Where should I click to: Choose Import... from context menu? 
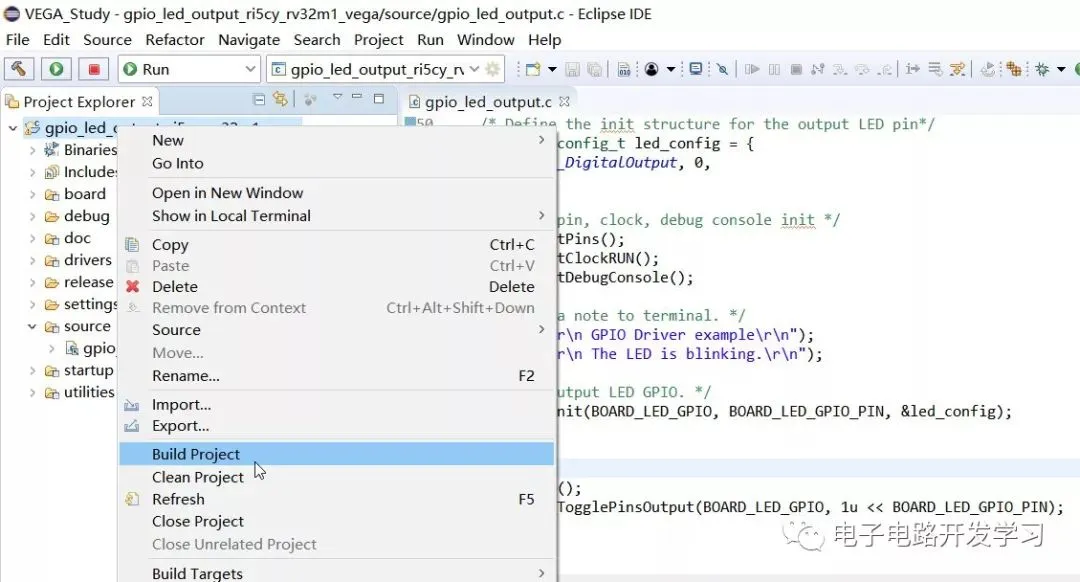(x=336, y=404)
